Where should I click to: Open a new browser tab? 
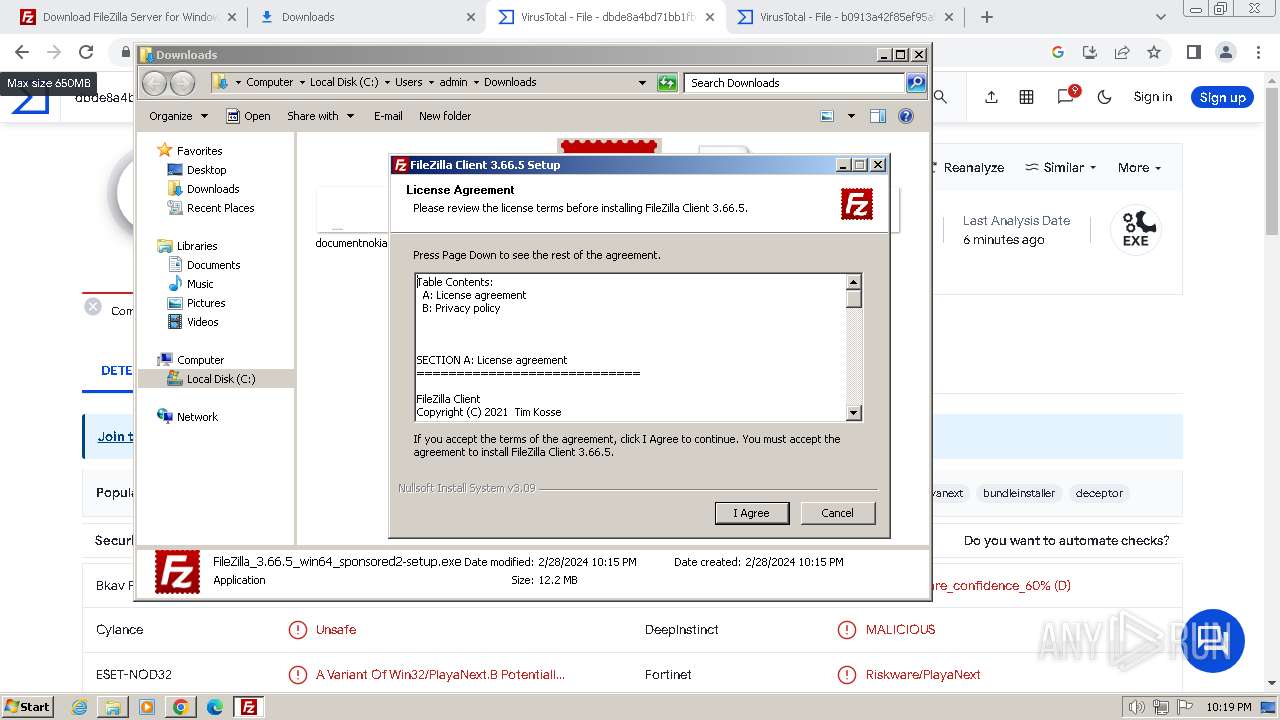(x=987, y=17)
